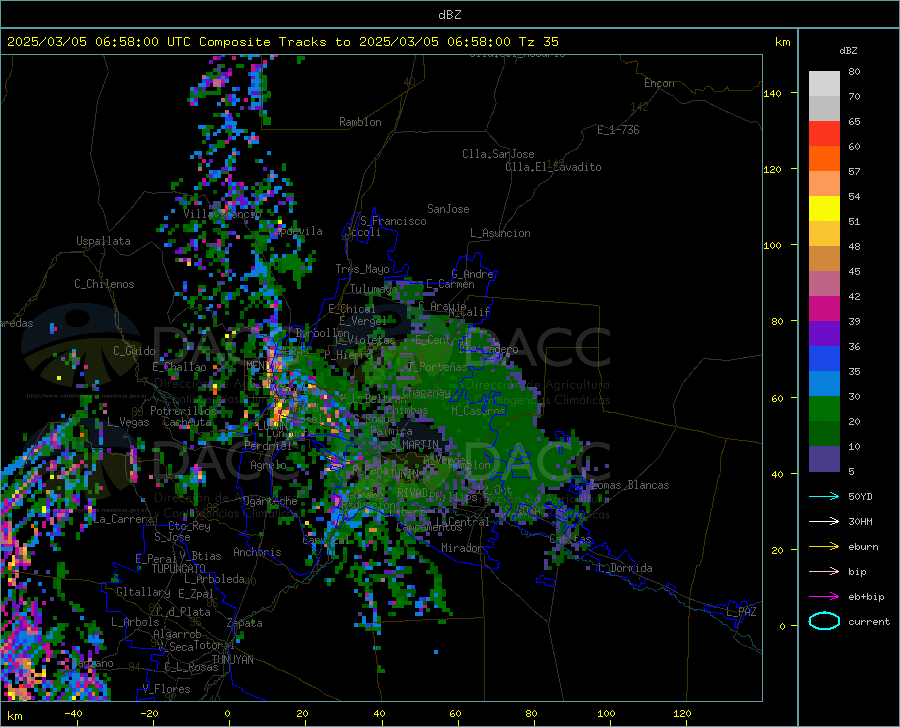Click the white 30HM arrow legend icon
The width and height of the screenshot is (900, 727).
(x=824, y=521)
